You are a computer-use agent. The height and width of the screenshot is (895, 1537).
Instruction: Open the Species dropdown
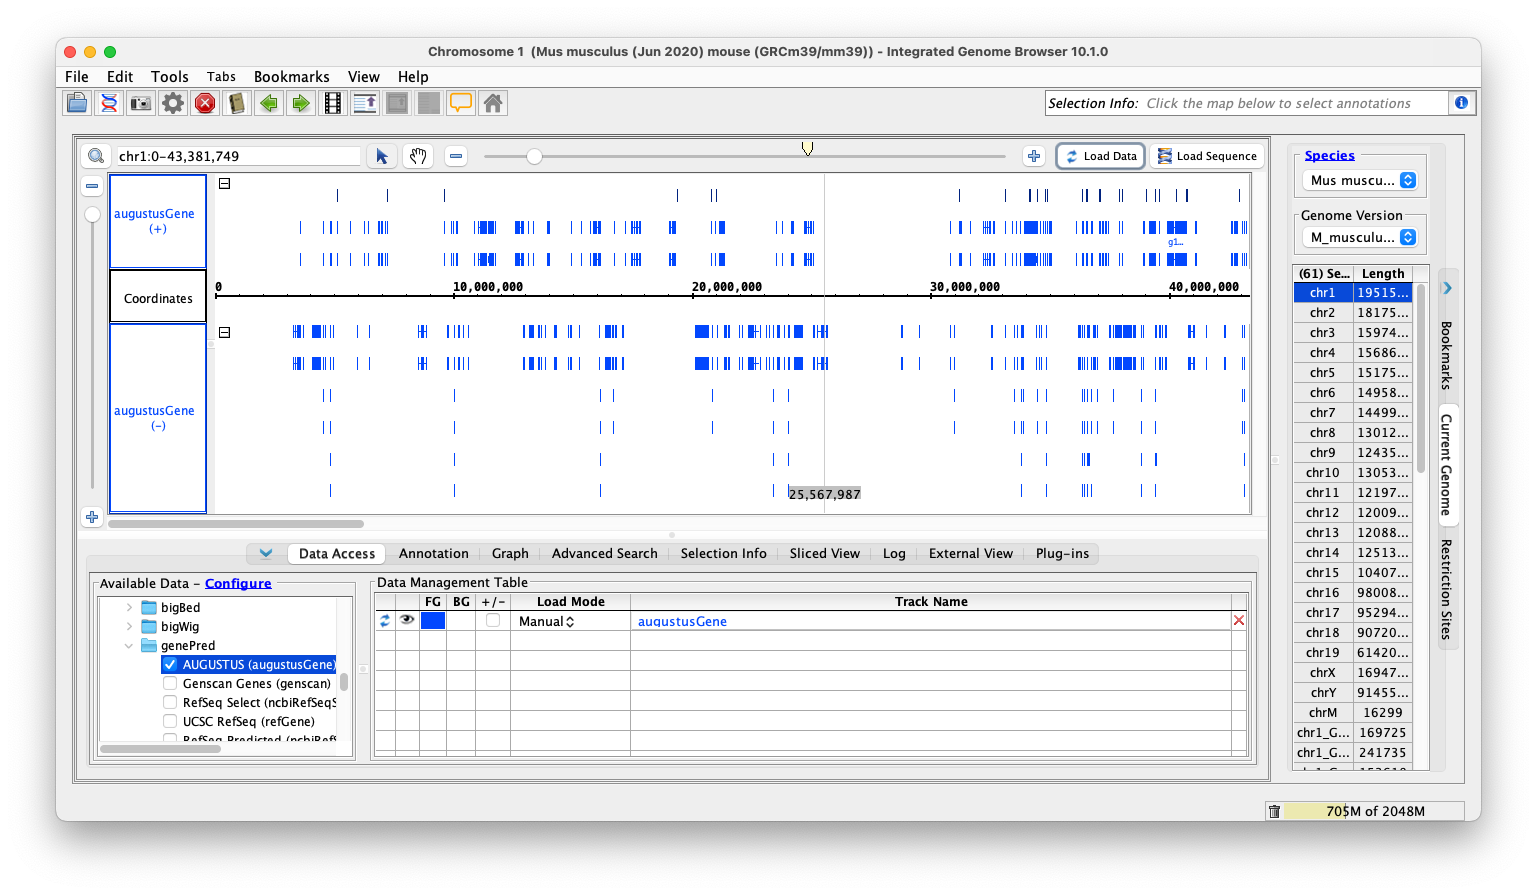tap(1360, 181)
